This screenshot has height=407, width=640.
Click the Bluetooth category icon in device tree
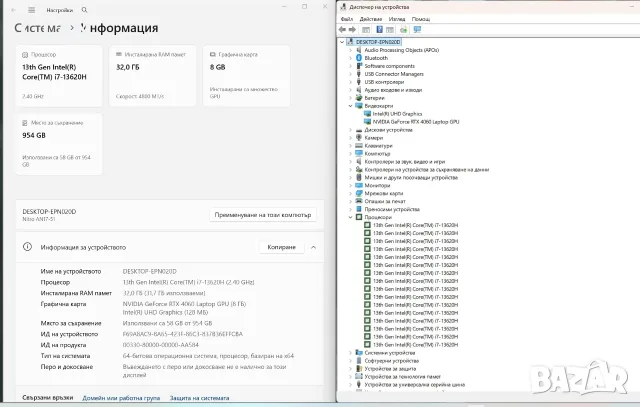click(x=359, y=58)
